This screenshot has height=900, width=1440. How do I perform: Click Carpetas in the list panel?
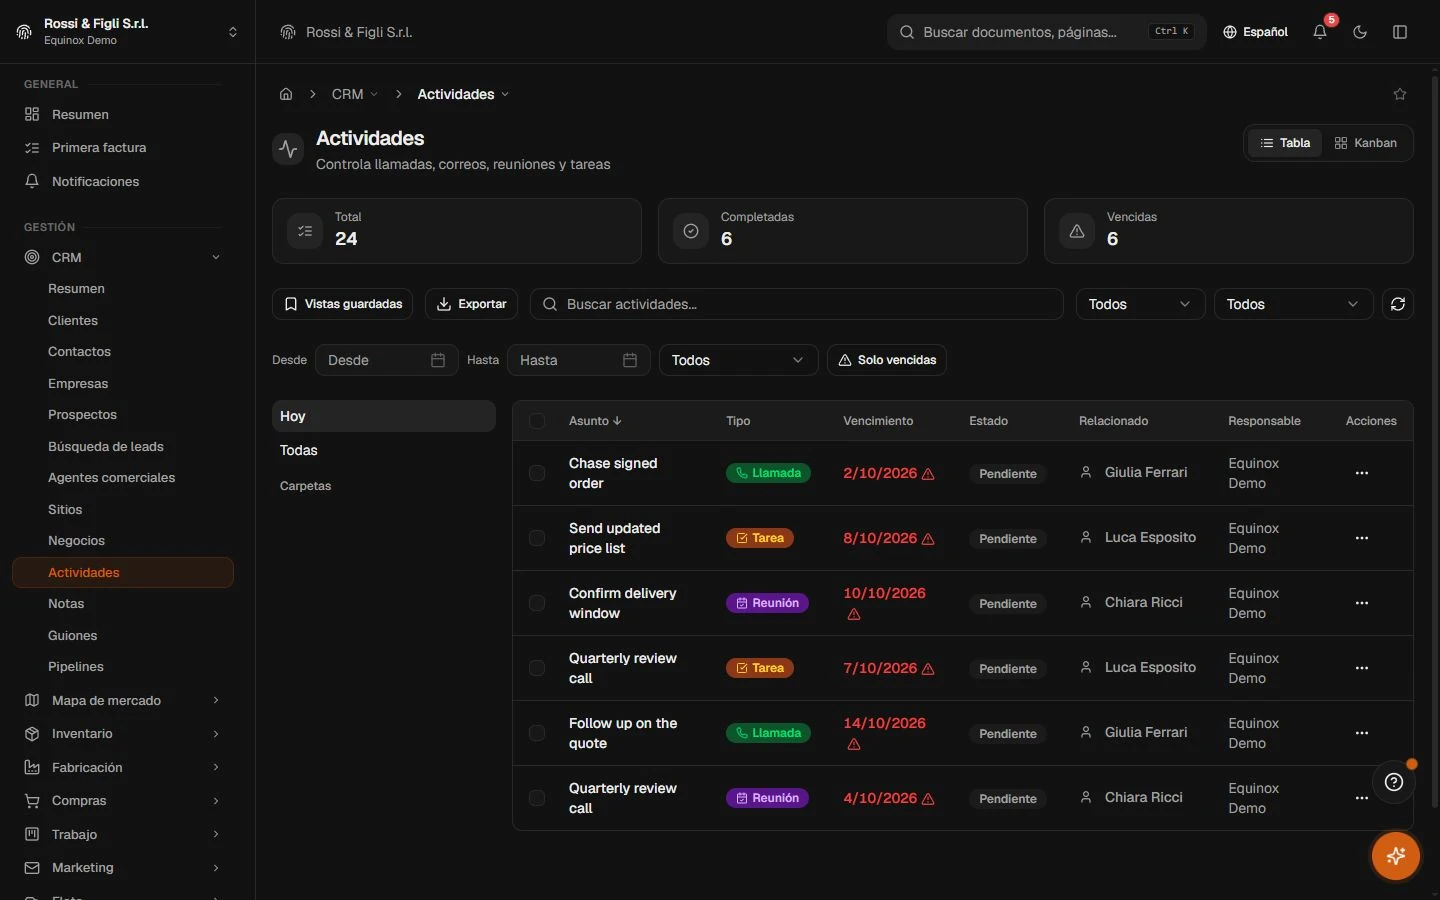(305, 486)
